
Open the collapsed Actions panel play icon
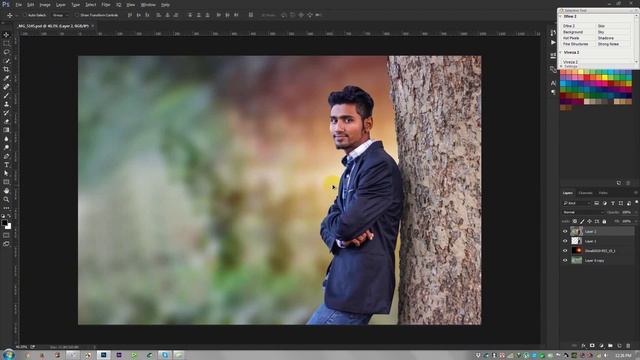tap(553, 42)
